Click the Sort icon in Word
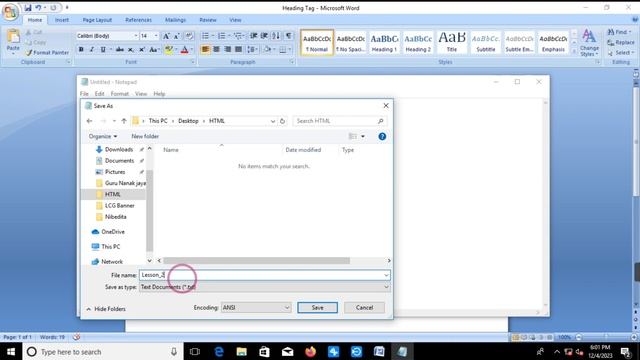Viewport: 640px width, 360px height. pos(276,36)
